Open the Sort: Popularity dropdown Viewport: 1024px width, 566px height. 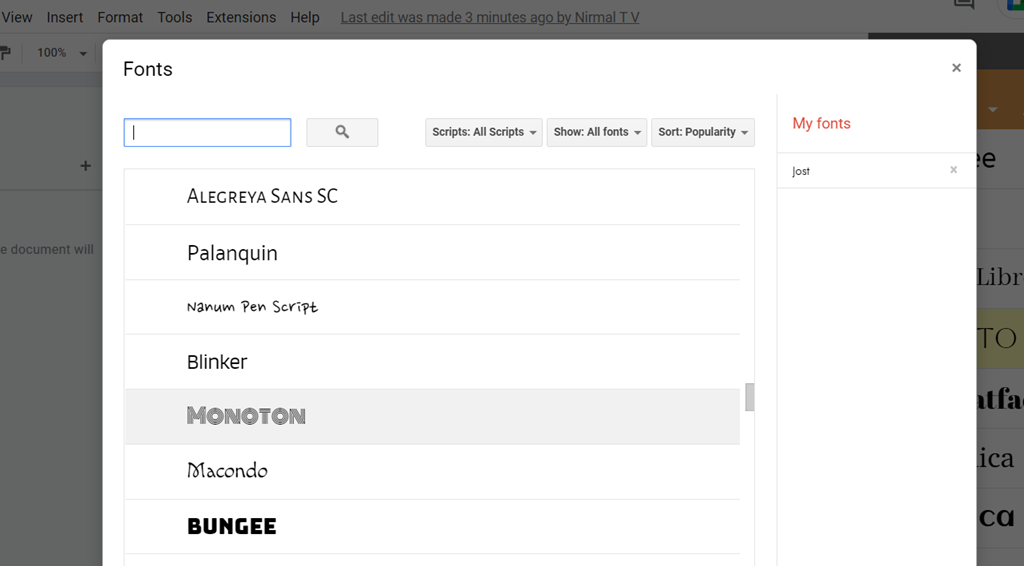click(x=703, y=133)
